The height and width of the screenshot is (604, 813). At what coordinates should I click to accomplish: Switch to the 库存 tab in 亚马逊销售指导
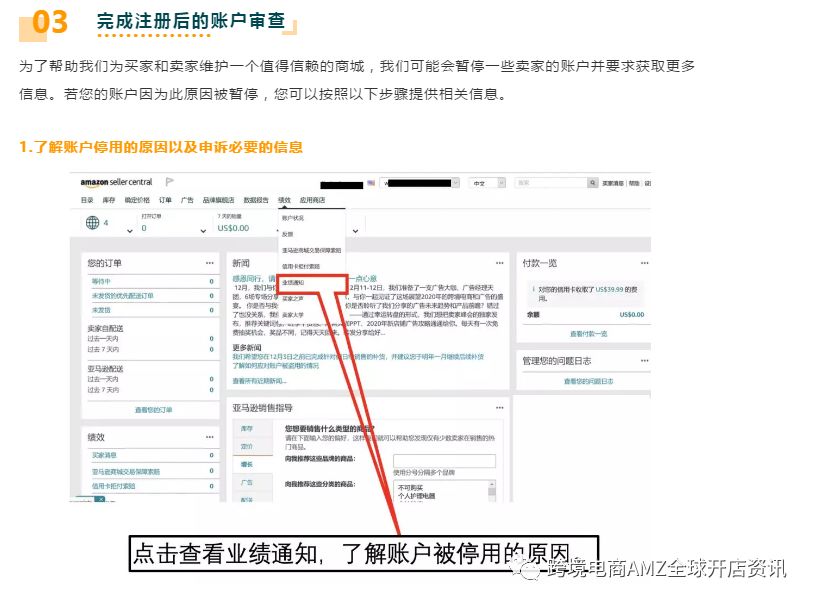tap(253, 429)
